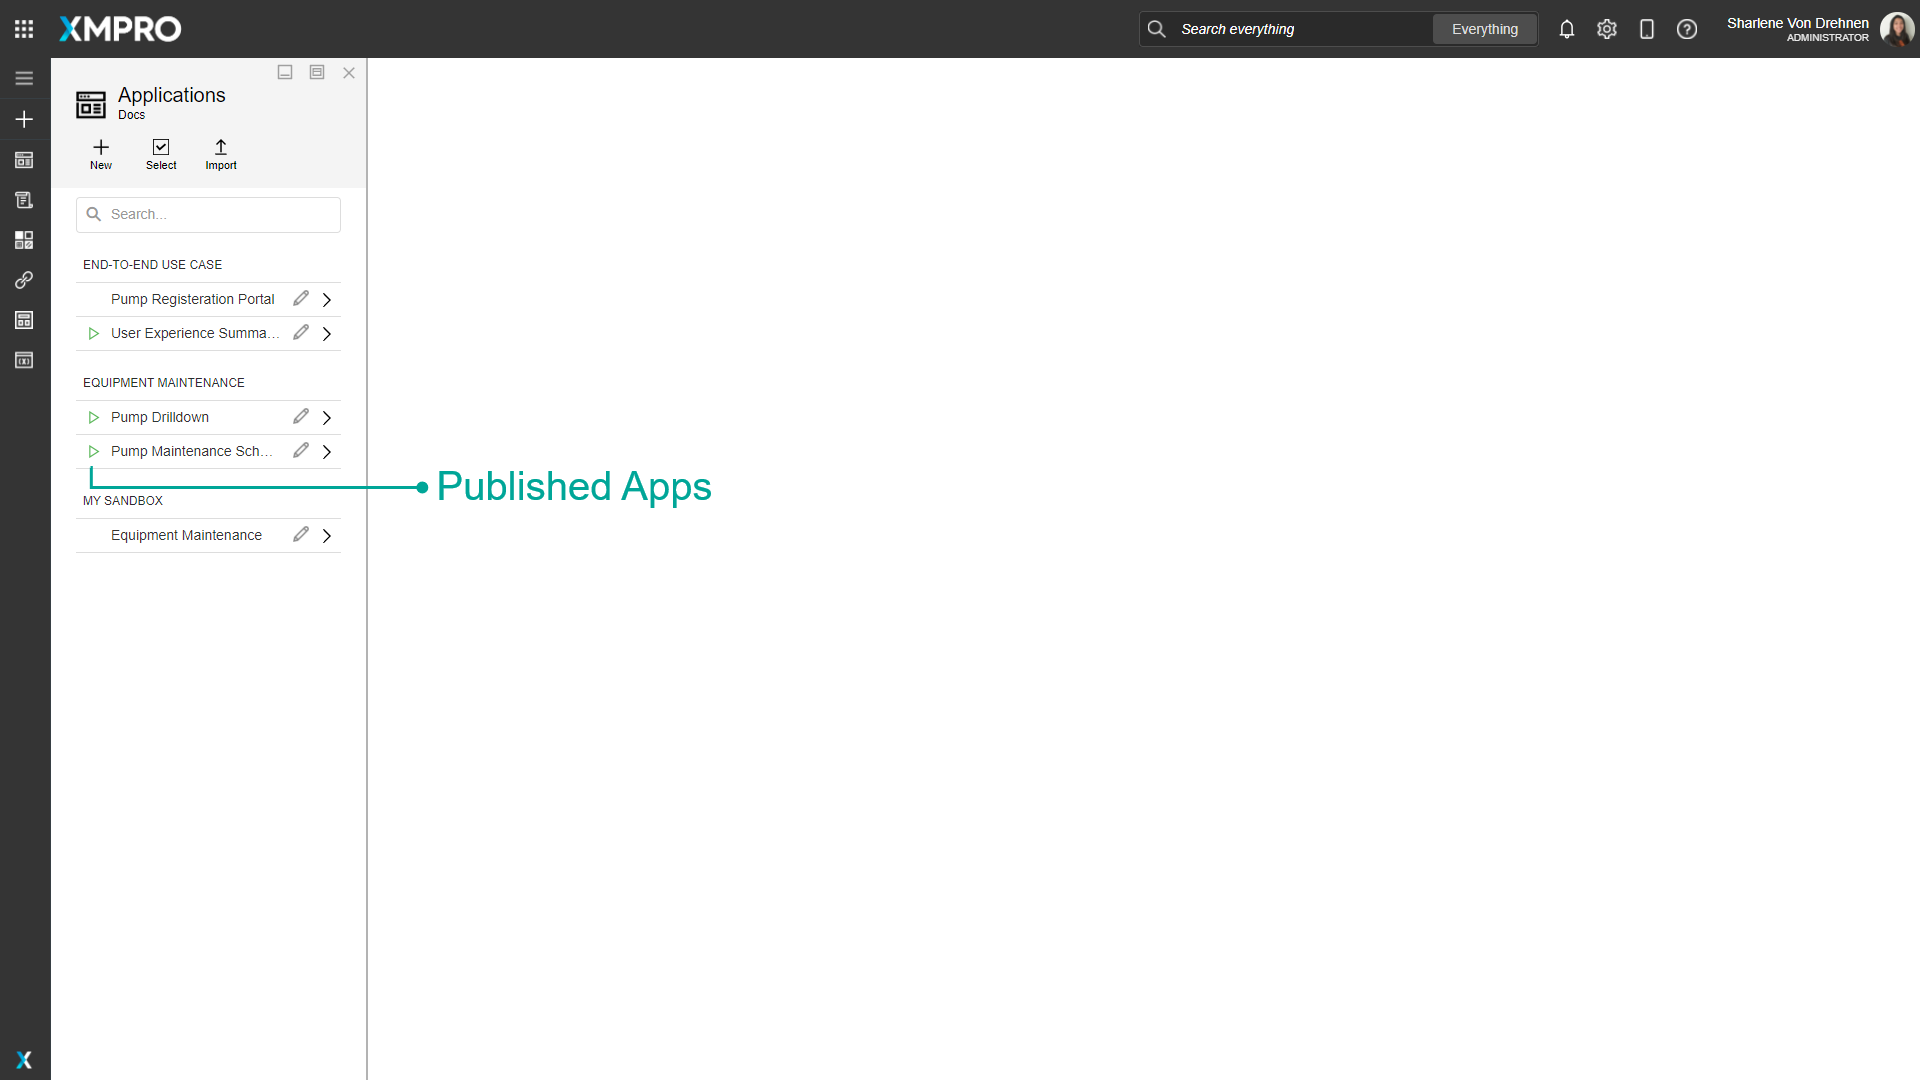The height and width of the screenshot is (1080, 1920).
Task: Open the help question mark icon
Action: click(1687, 29)
